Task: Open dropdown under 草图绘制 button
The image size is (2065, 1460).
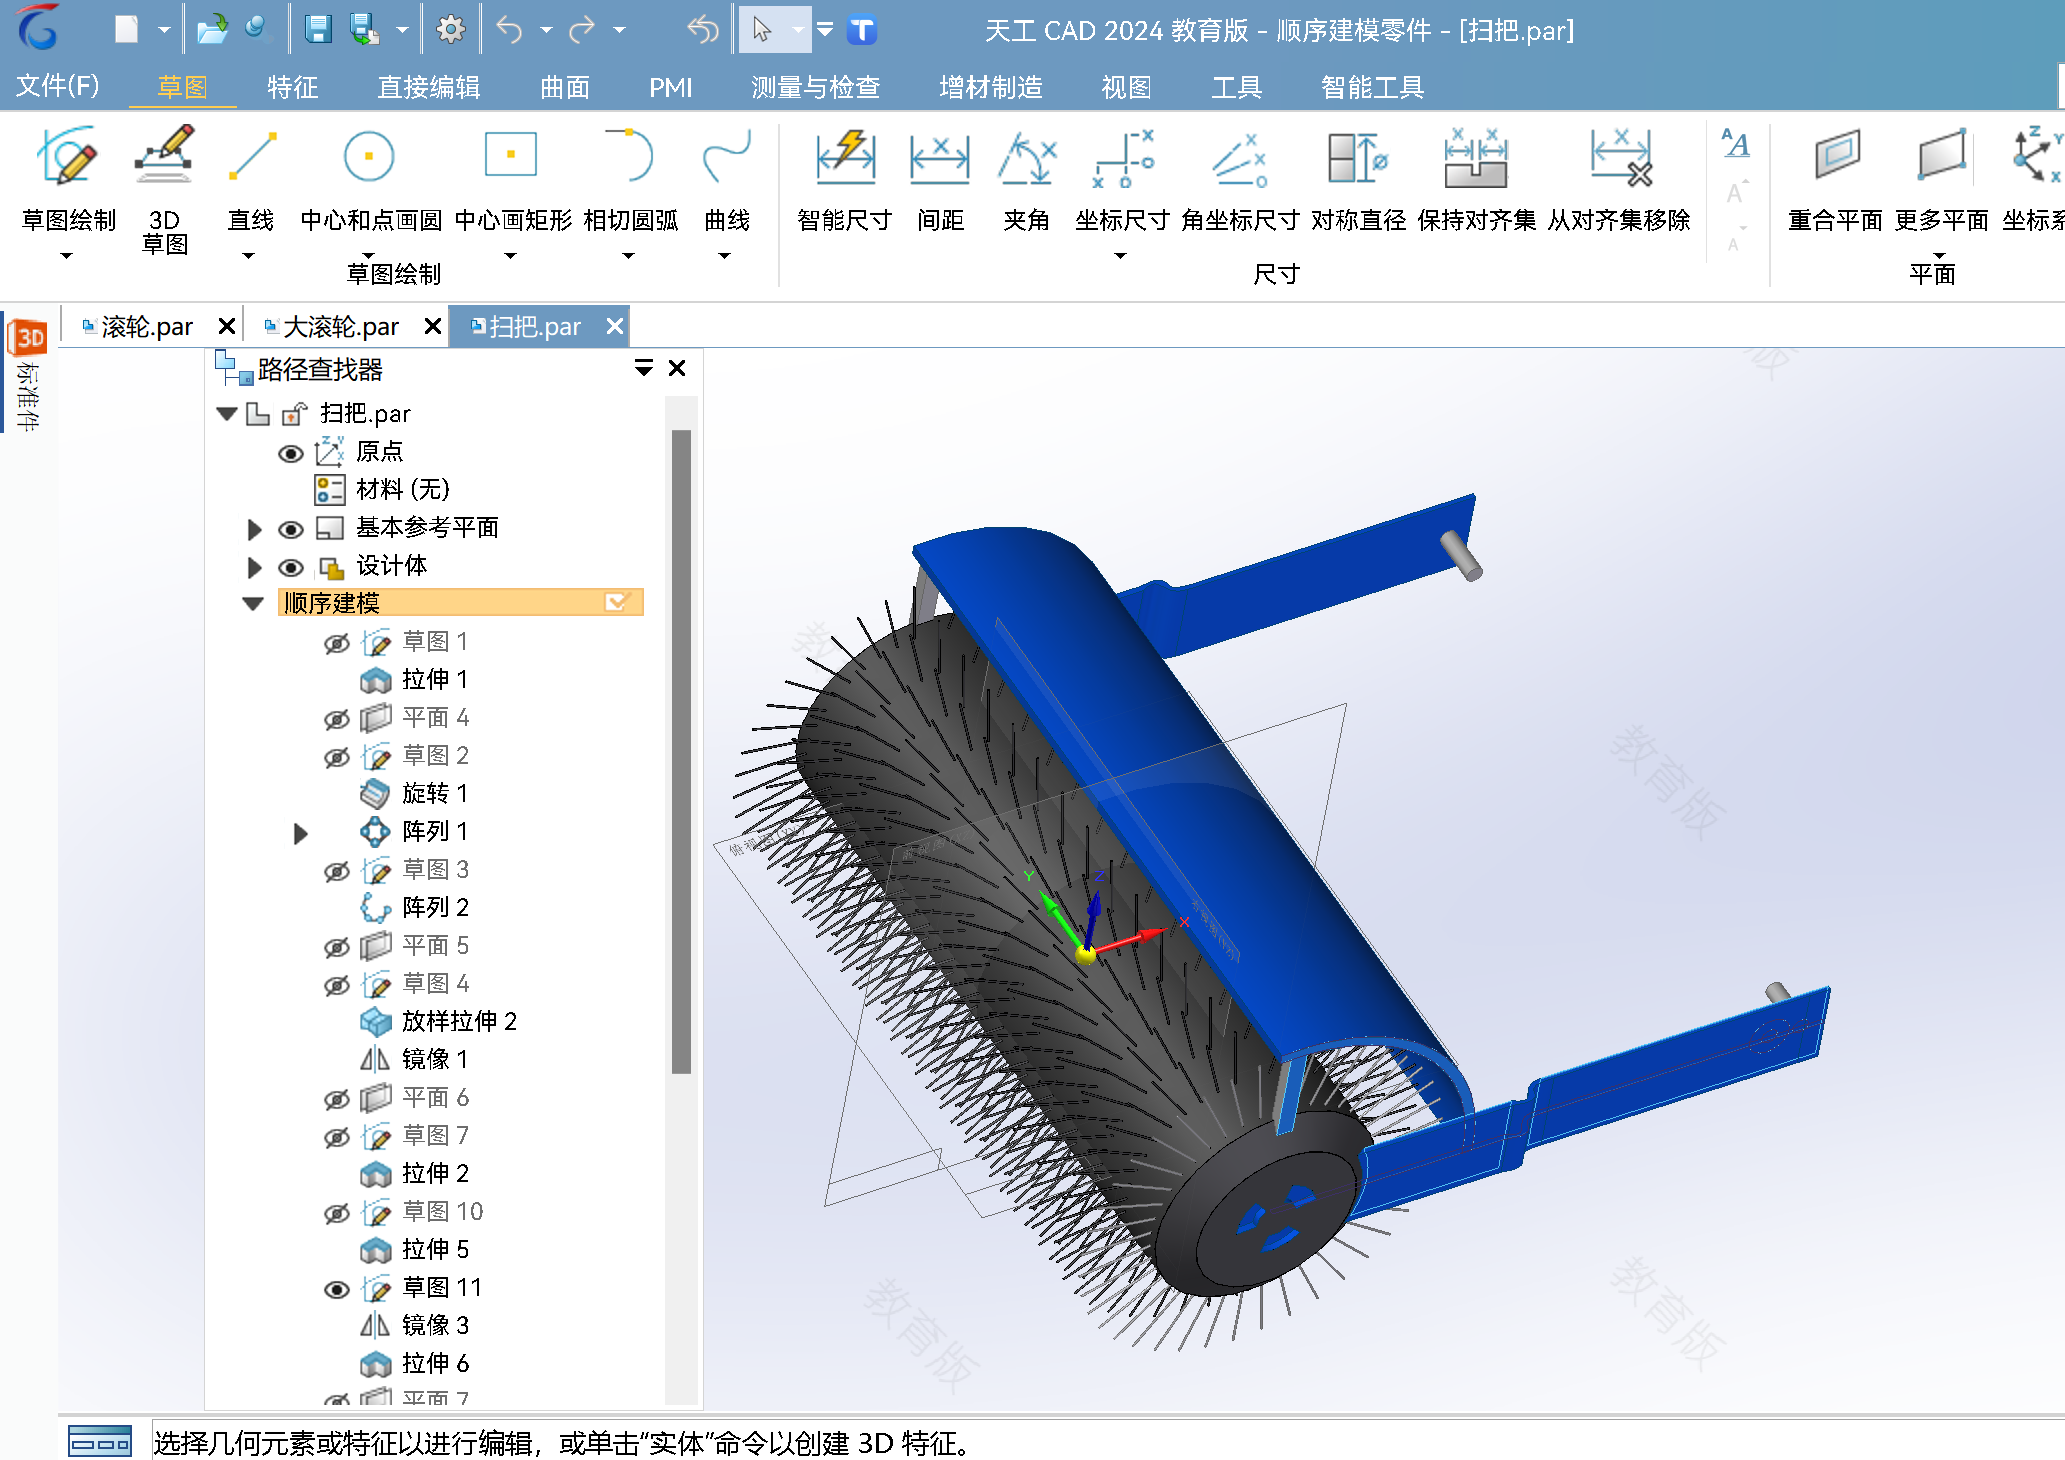Action: coord(67,256)
